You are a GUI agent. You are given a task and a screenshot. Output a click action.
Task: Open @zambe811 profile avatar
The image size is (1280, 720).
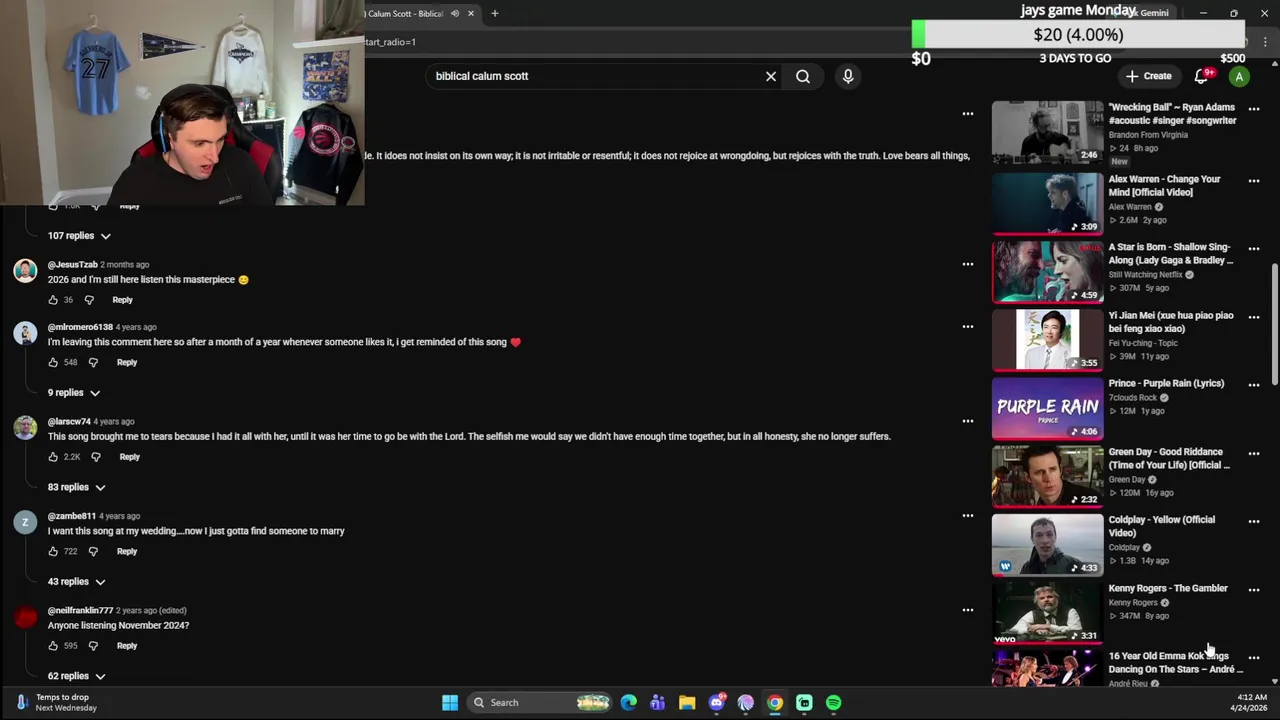click(x=25, y=522)
